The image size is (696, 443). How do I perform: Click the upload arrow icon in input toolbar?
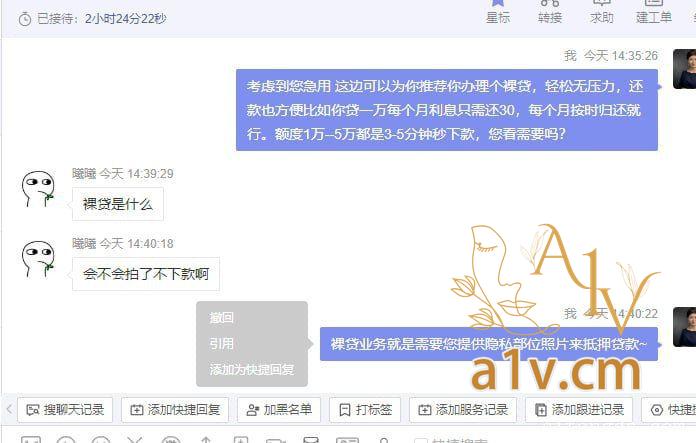tap(206, 440)
